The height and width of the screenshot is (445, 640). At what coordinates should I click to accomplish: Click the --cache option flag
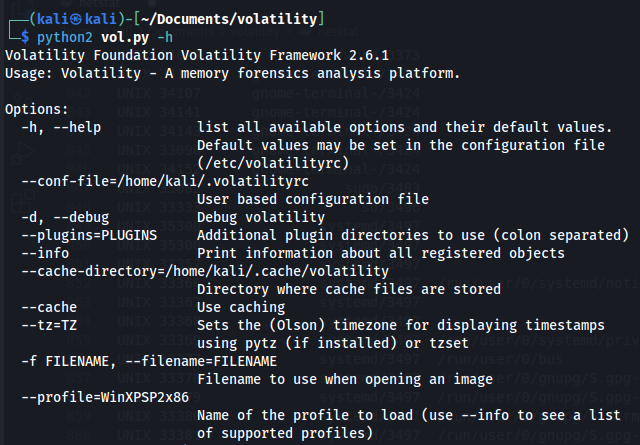click(x=49, y=307)
